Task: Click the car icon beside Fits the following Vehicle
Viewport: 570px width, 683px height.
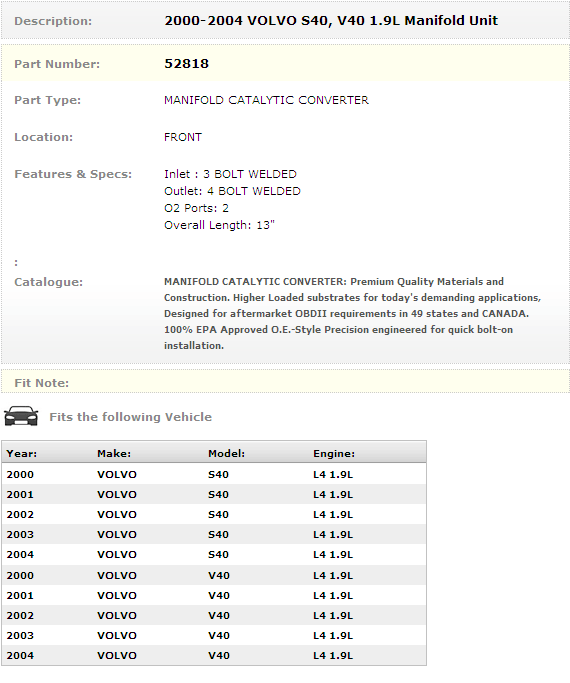Action: (21, 416)
